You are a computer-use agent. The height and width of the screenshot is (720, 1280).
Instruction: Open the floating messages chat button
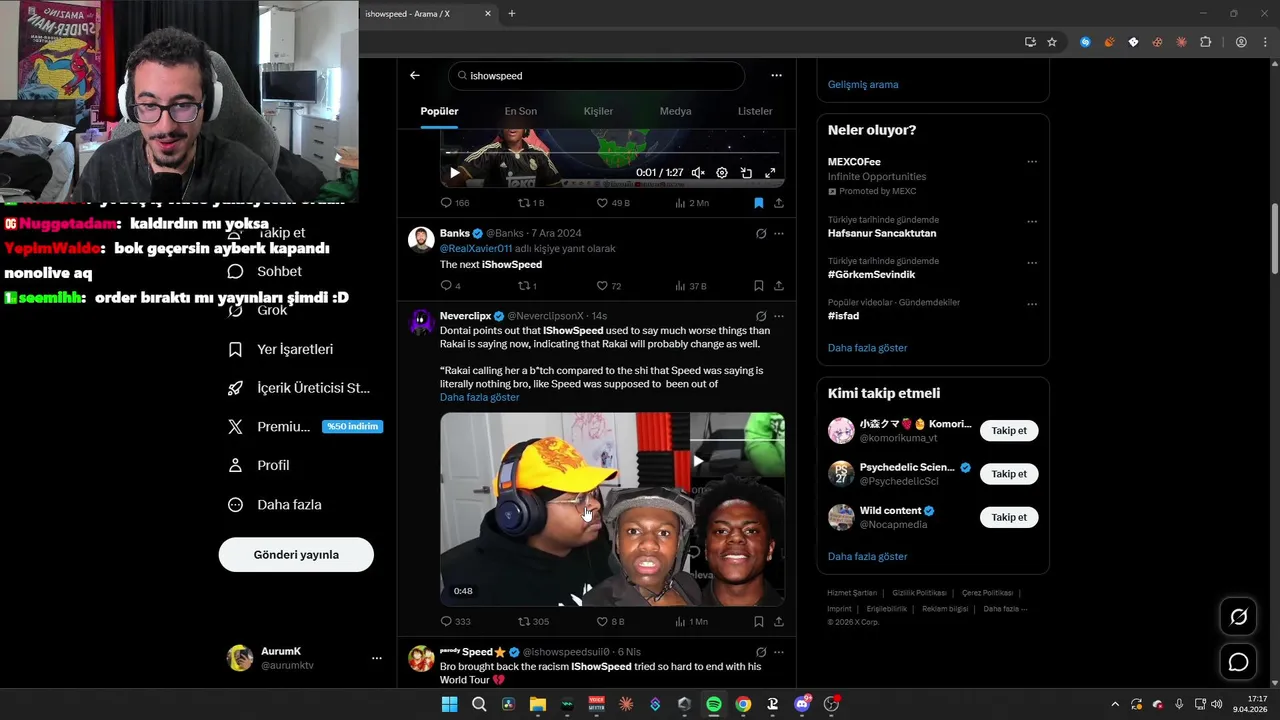click(x=1238, y=662)
